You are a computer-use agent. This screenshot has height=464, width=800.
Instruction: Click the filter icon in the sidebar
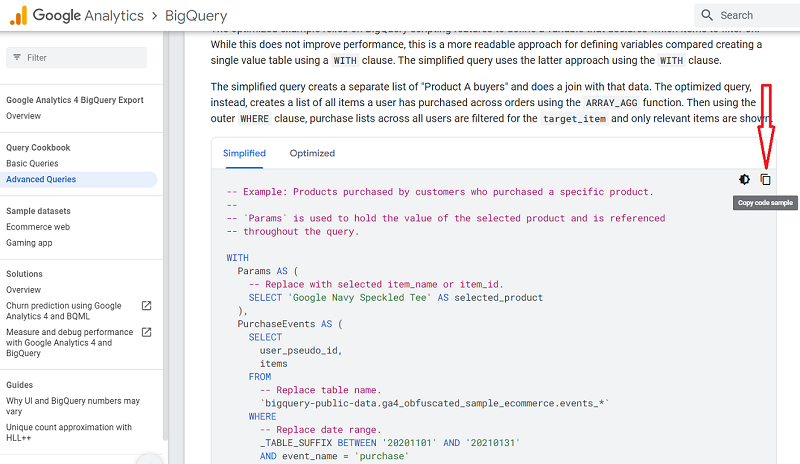point(17,58)
